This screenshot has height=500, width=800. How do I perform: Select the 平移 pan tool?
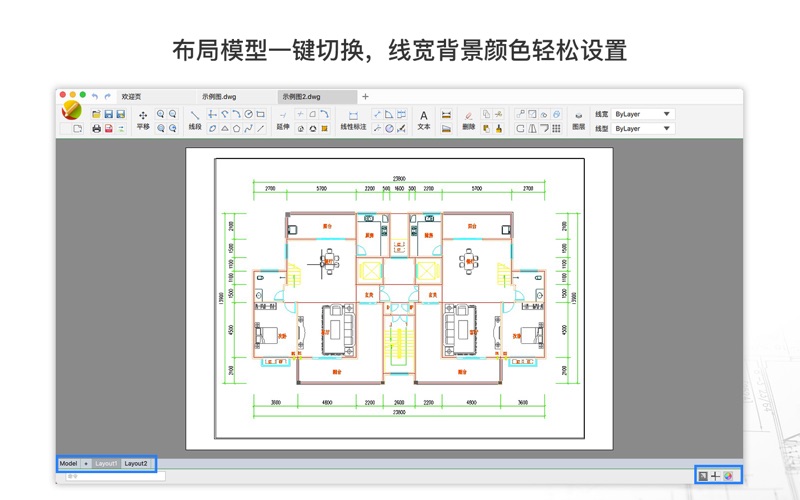[x=143, y=120]
